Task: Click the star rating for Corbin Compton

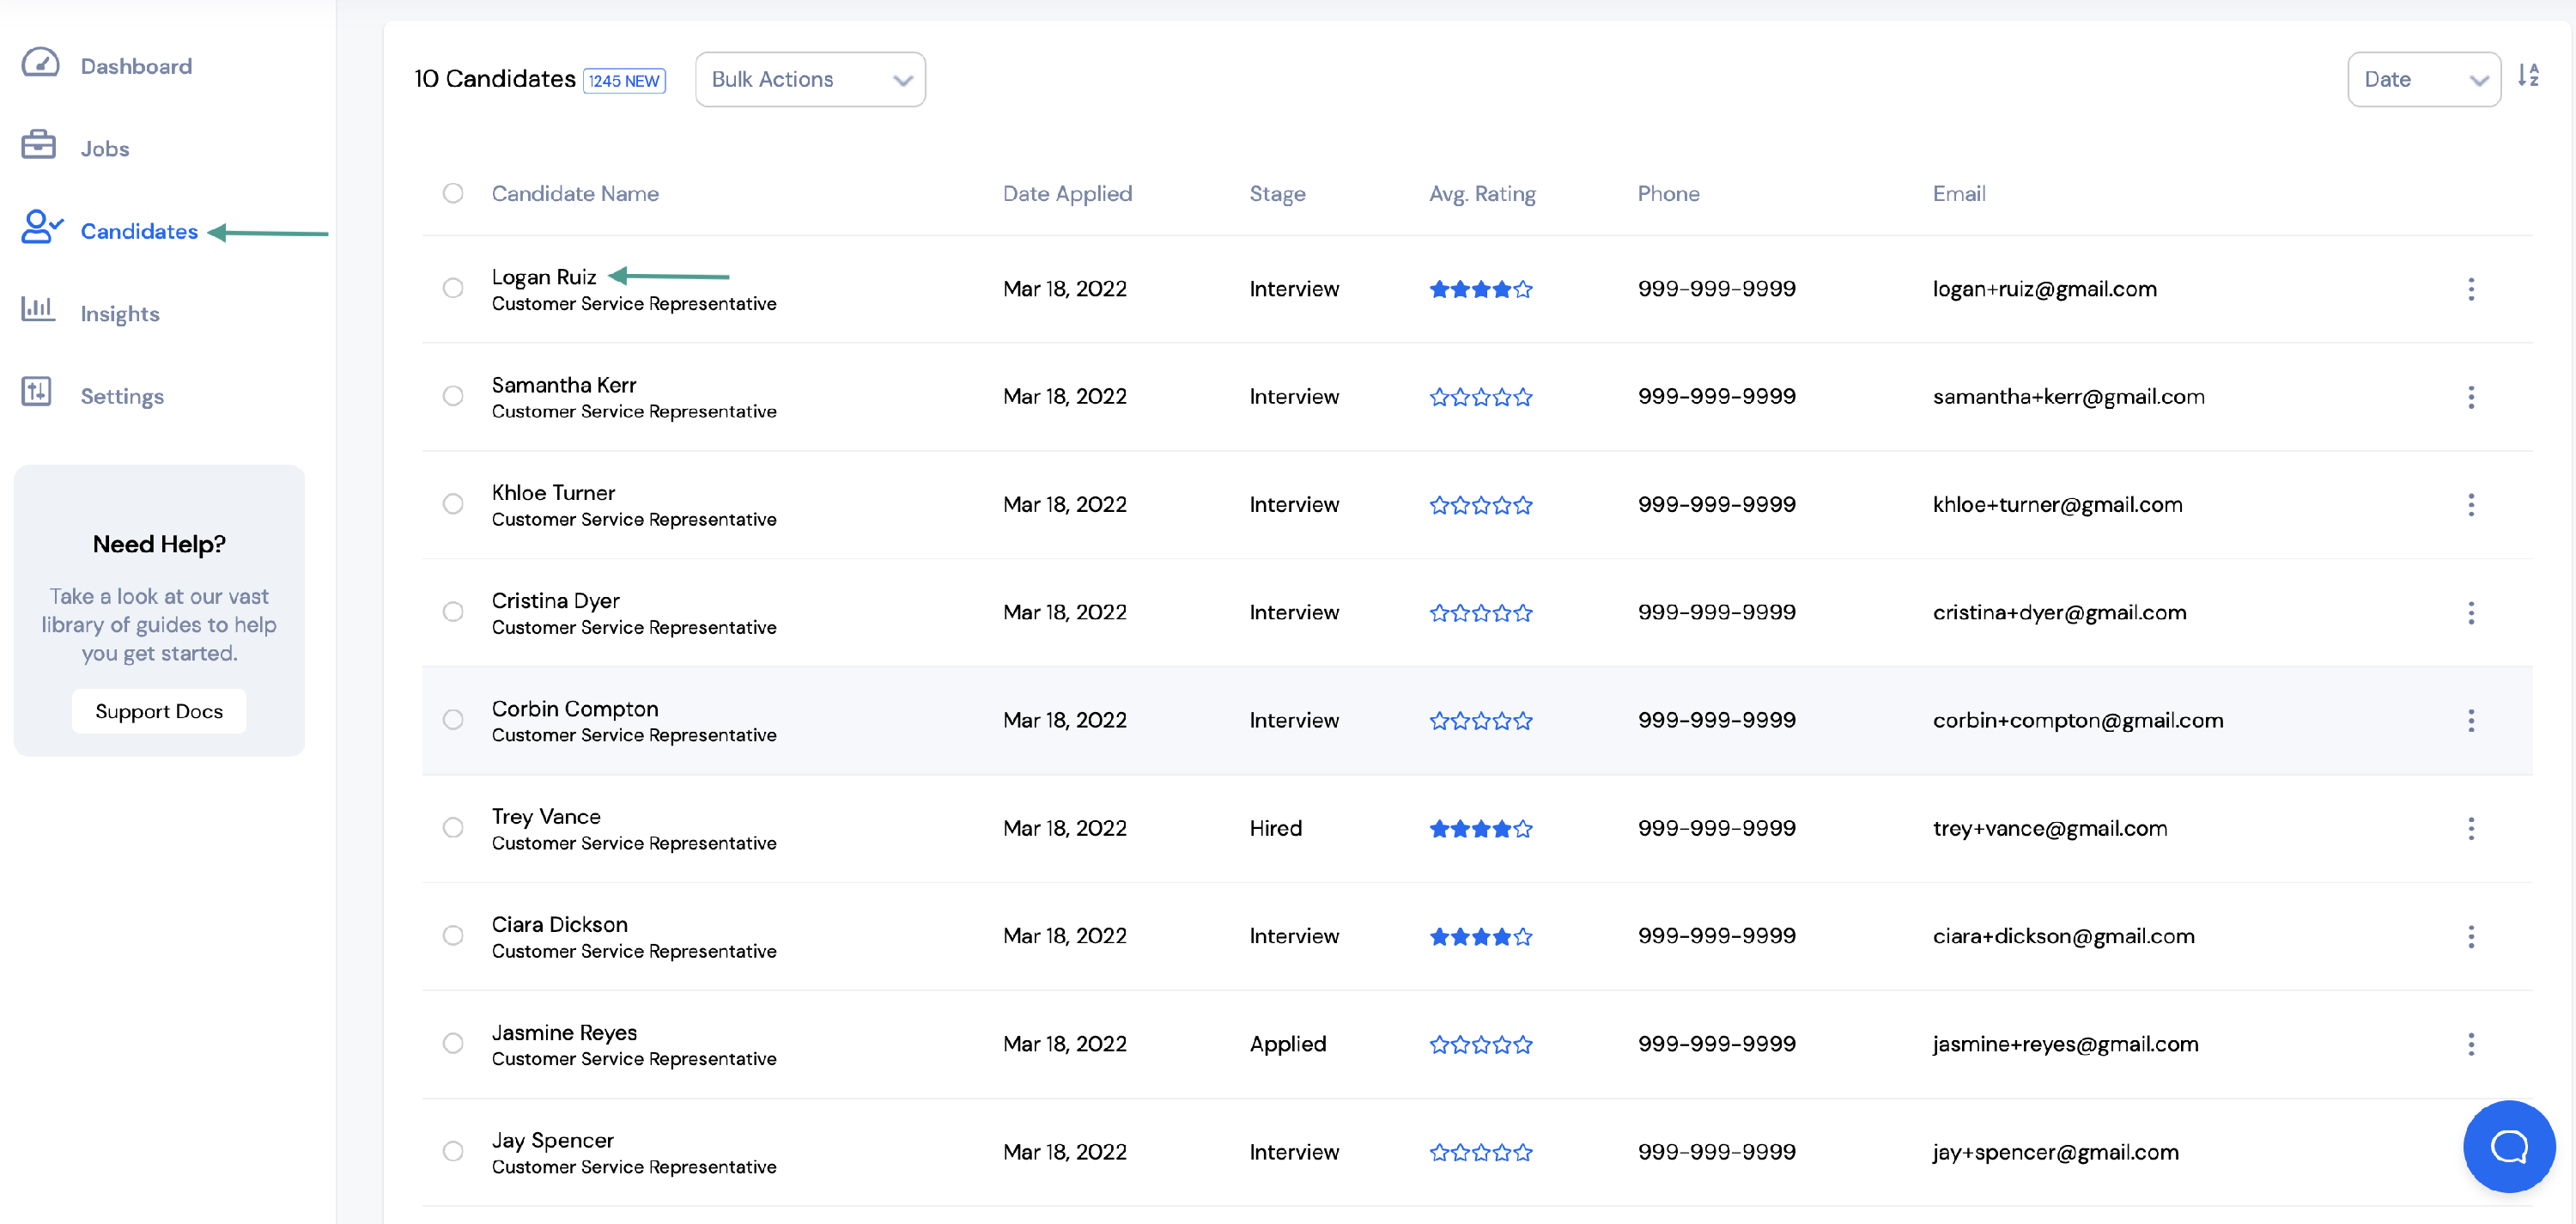Action: pos(1480,721)
